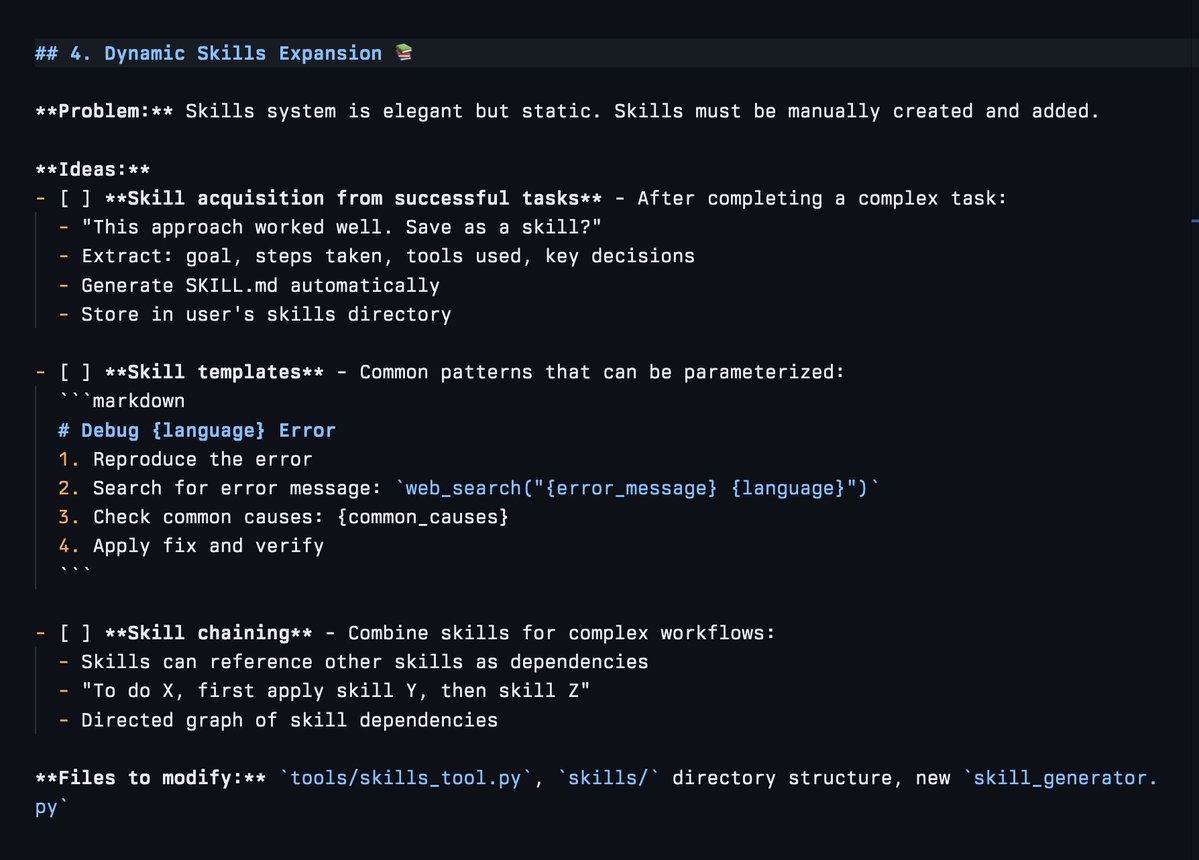1199x860 pixels.
Task: Click the blue marker on right scrollbar
Action: click(x=1194, y=219)
